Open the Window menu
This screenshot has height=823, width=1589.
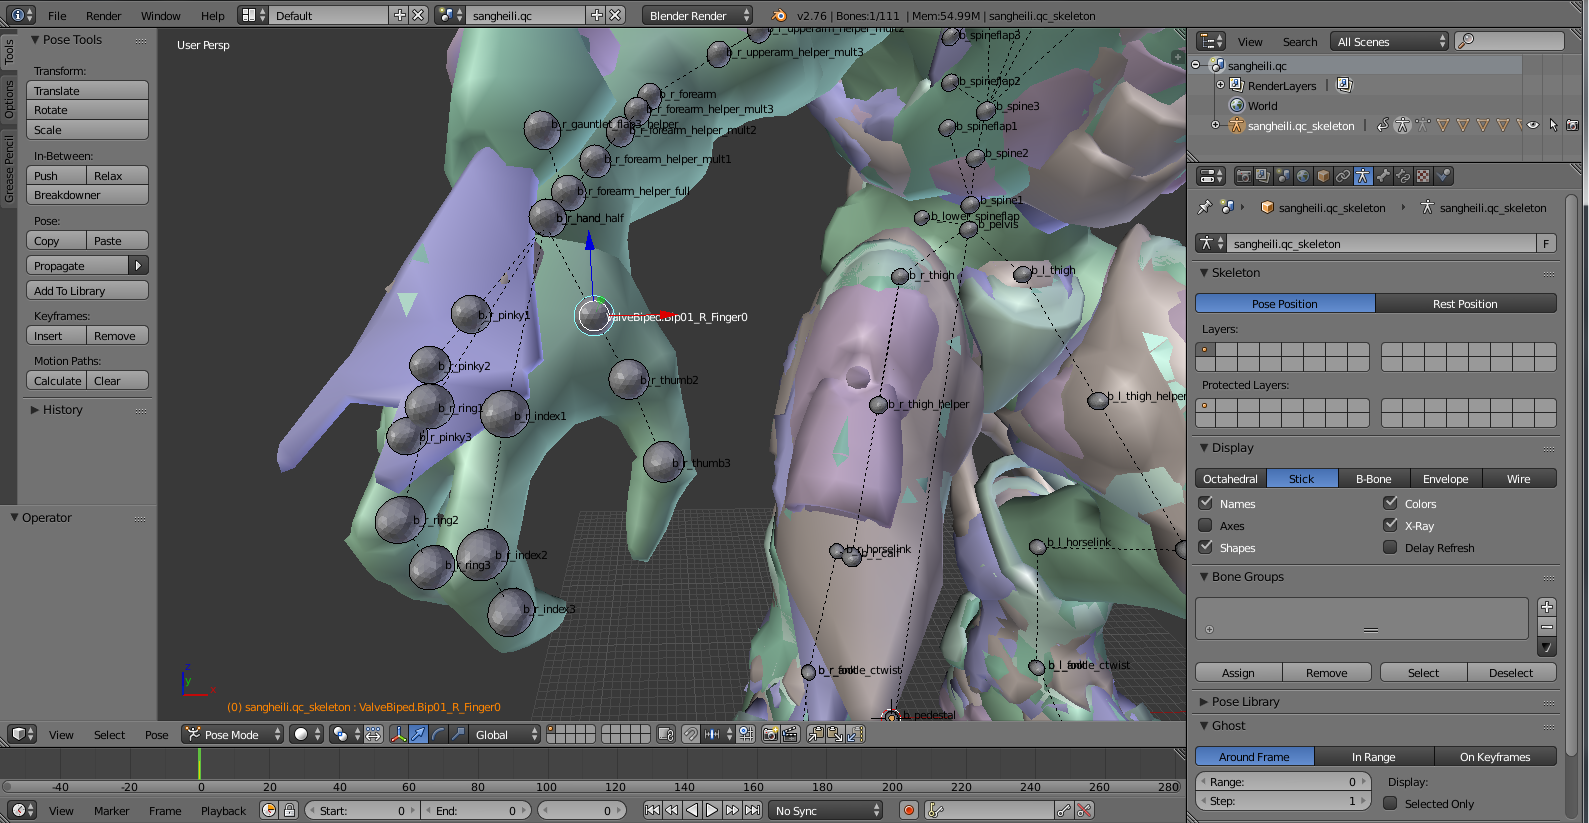(x=160, y=15)
